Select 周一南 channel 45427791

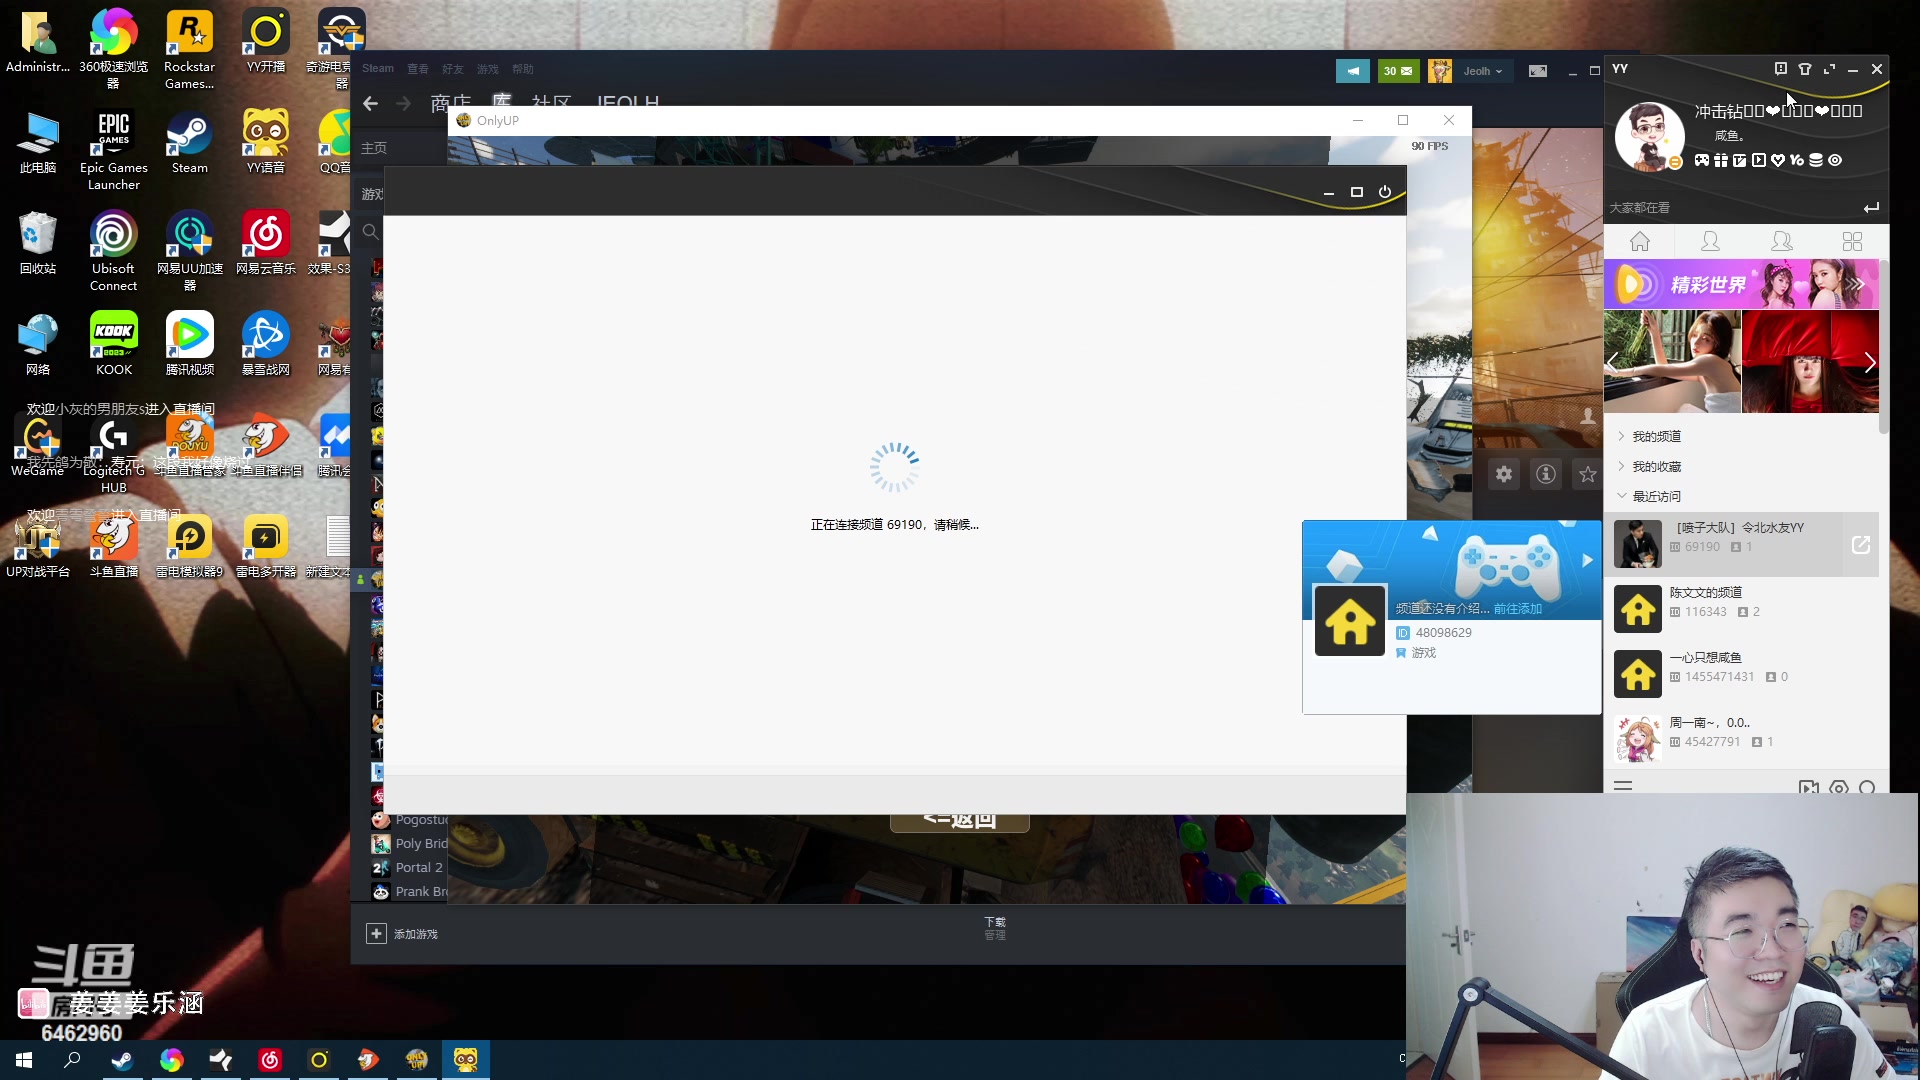tap(1741, 739)
